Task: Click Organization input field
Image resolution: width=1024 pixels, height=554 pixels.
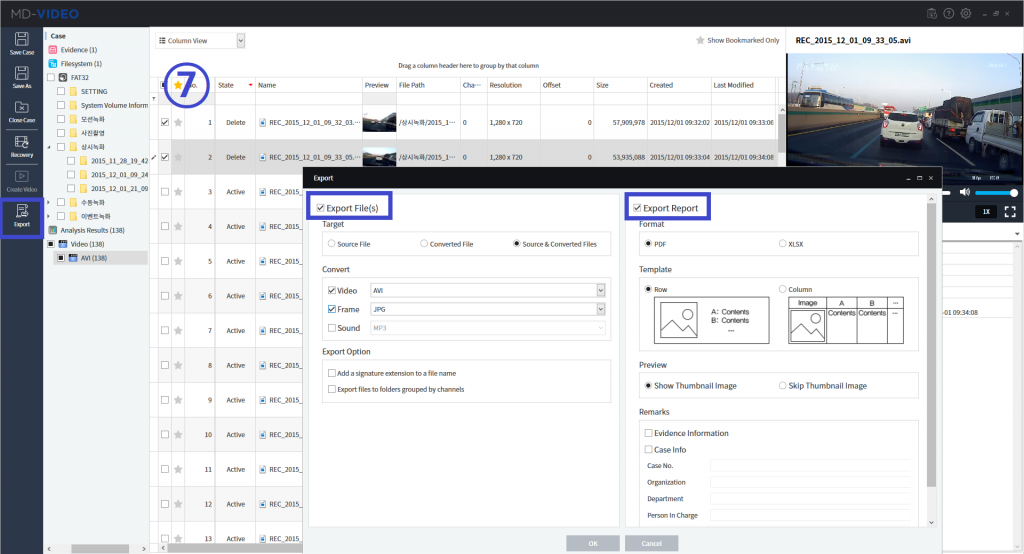Action: click(x=810, y=481)
